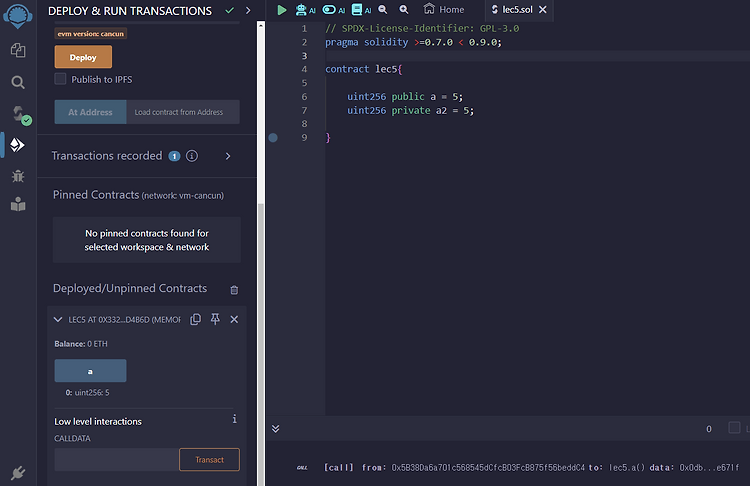Viewport: 750px width, 486px height.
Task: Click the trash icon to clear deployed contracts
Action: 234,290
